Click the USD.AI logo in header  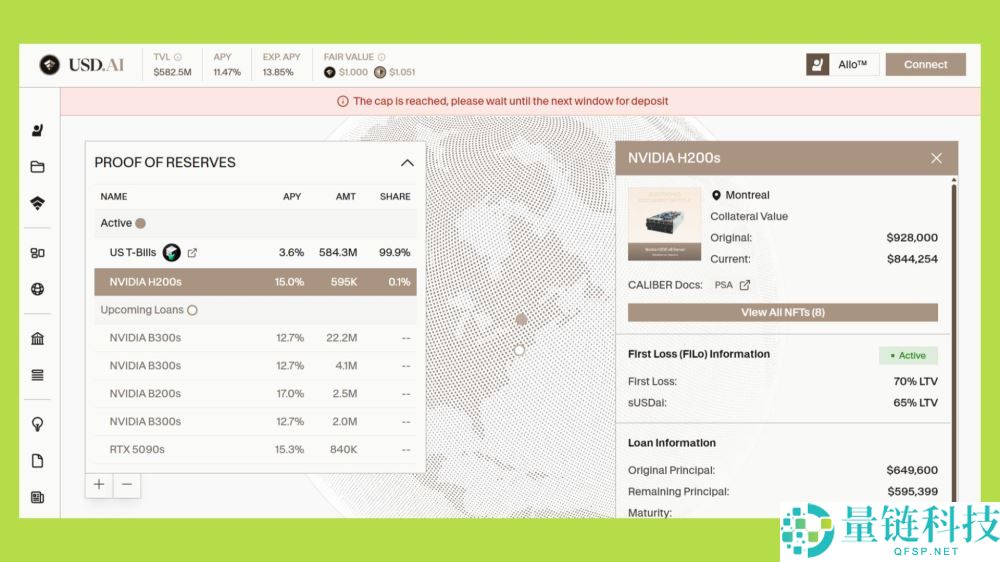pos(82,65)
